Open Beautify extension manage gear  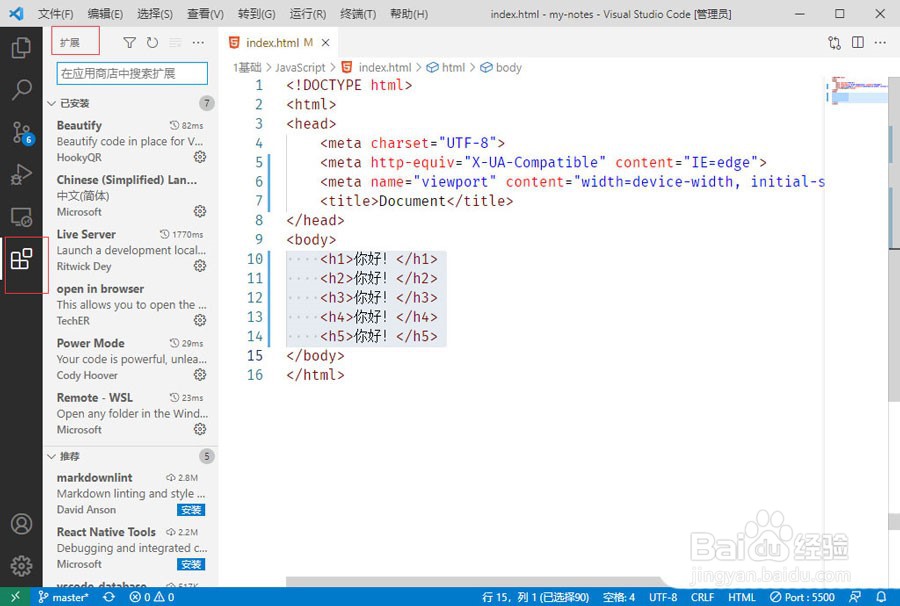200,157
